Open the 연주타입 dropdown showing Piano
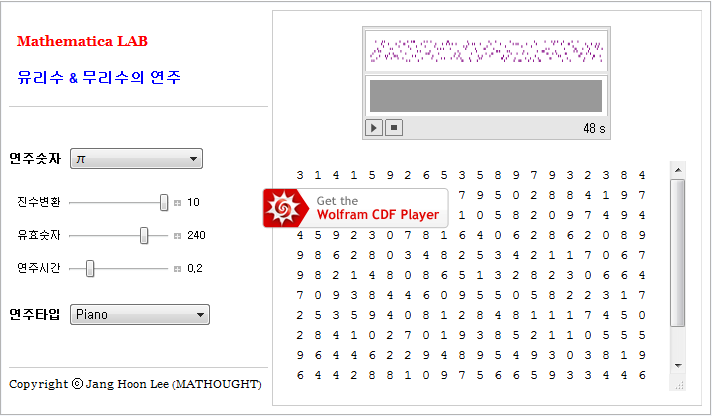Image resolution: width=712 pixels, height=417 pixels. pos(140,314)
